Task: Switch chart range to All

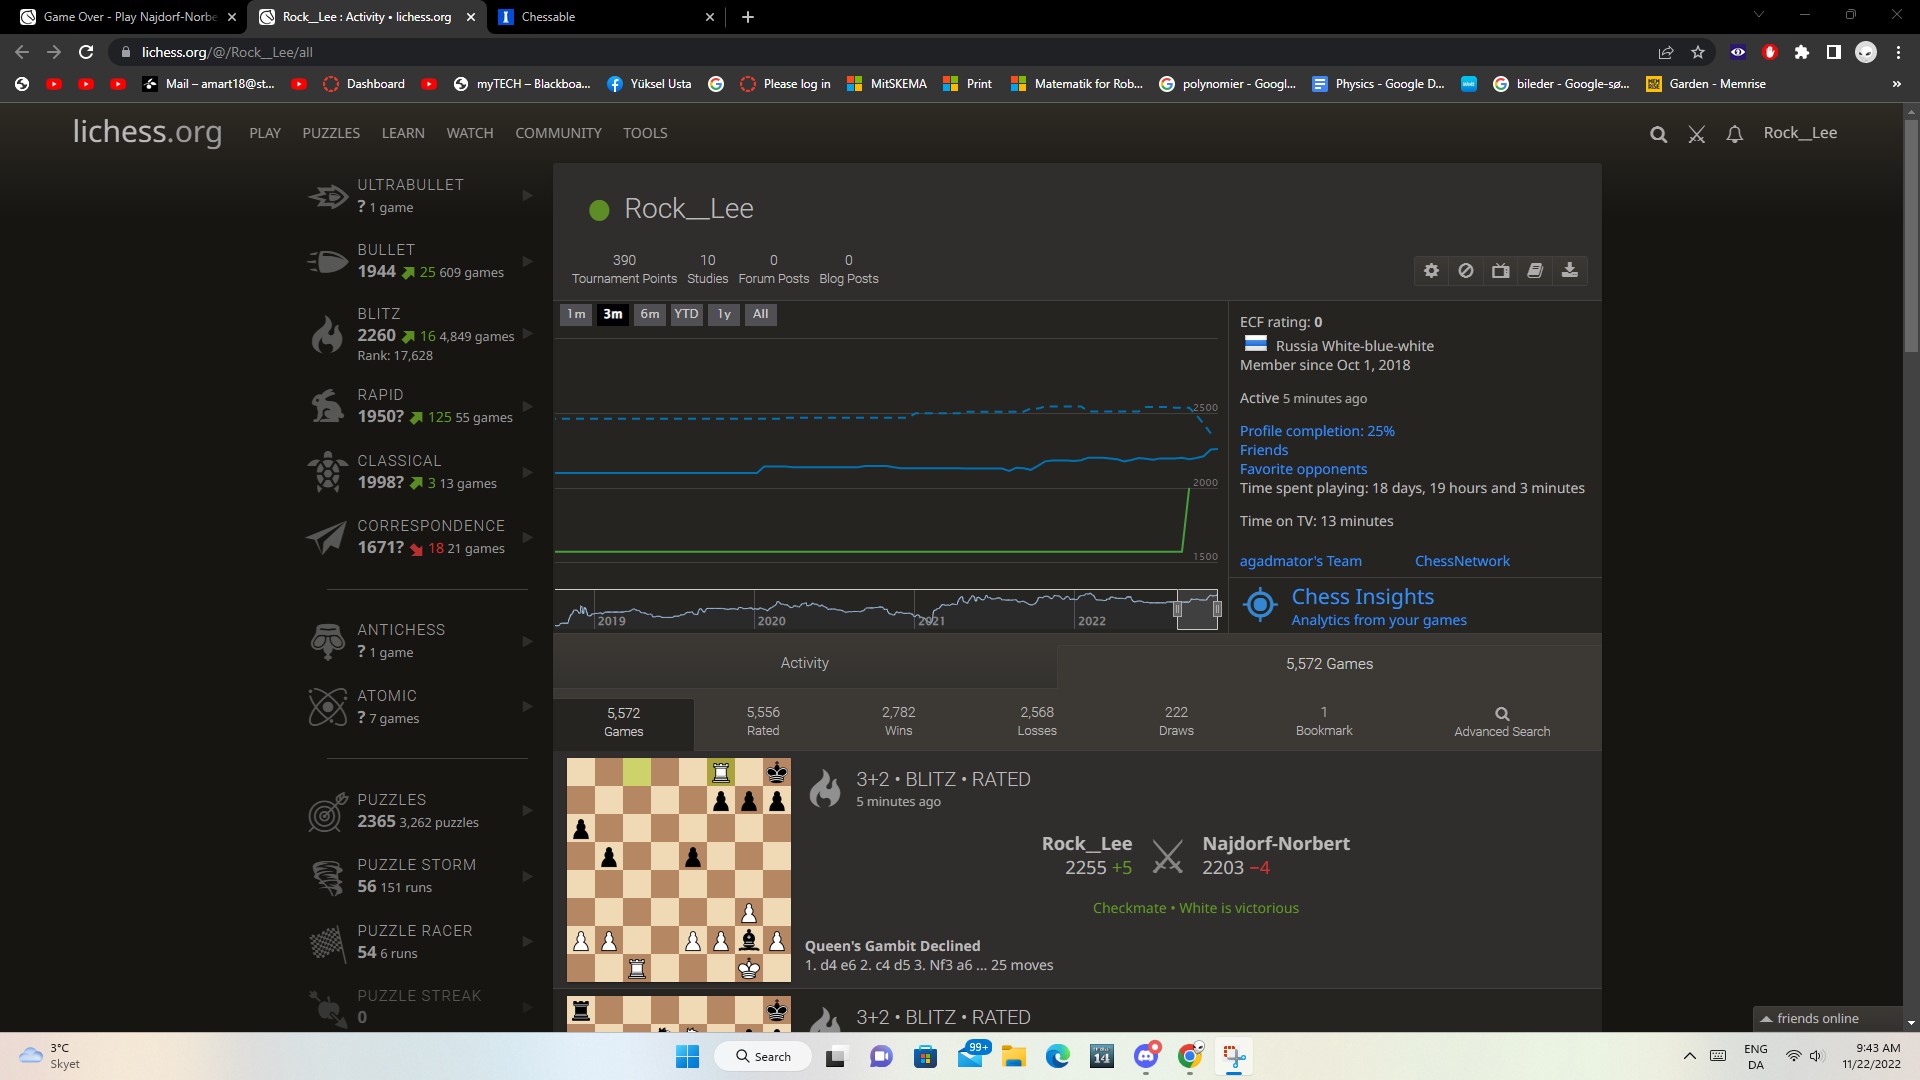Action: [760, 314]
